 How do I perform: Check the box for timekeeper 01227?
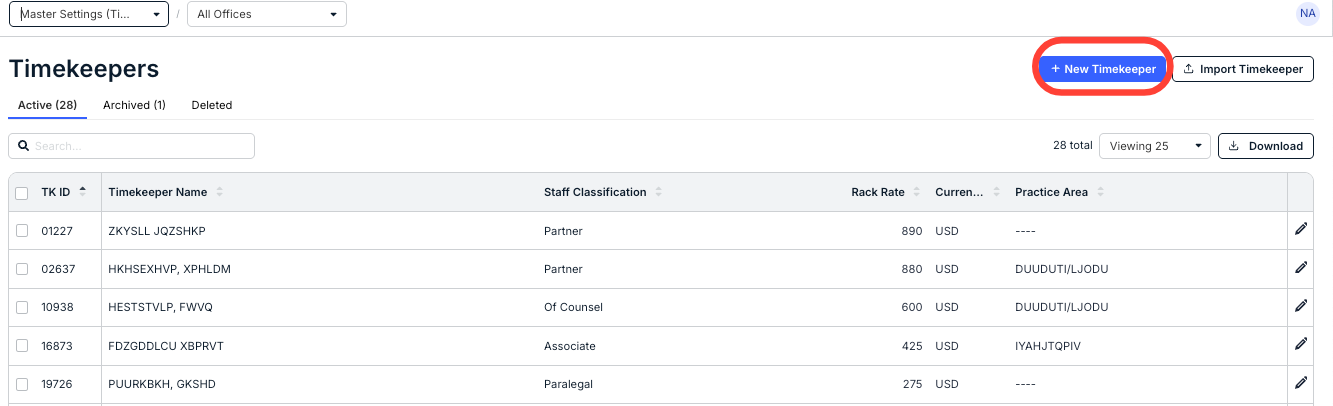tap(22, 231)
